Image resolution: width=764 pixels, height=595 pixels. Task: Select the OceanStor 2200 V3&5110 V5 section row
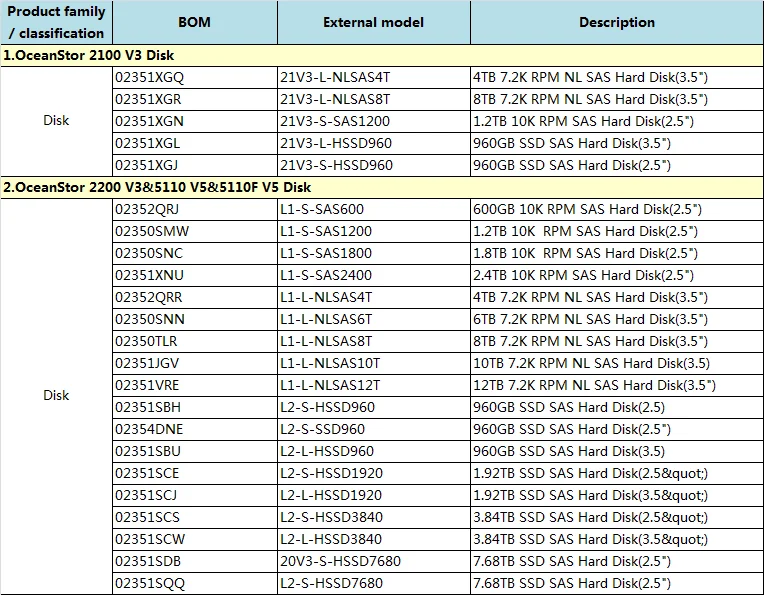[x=157, y=187]
